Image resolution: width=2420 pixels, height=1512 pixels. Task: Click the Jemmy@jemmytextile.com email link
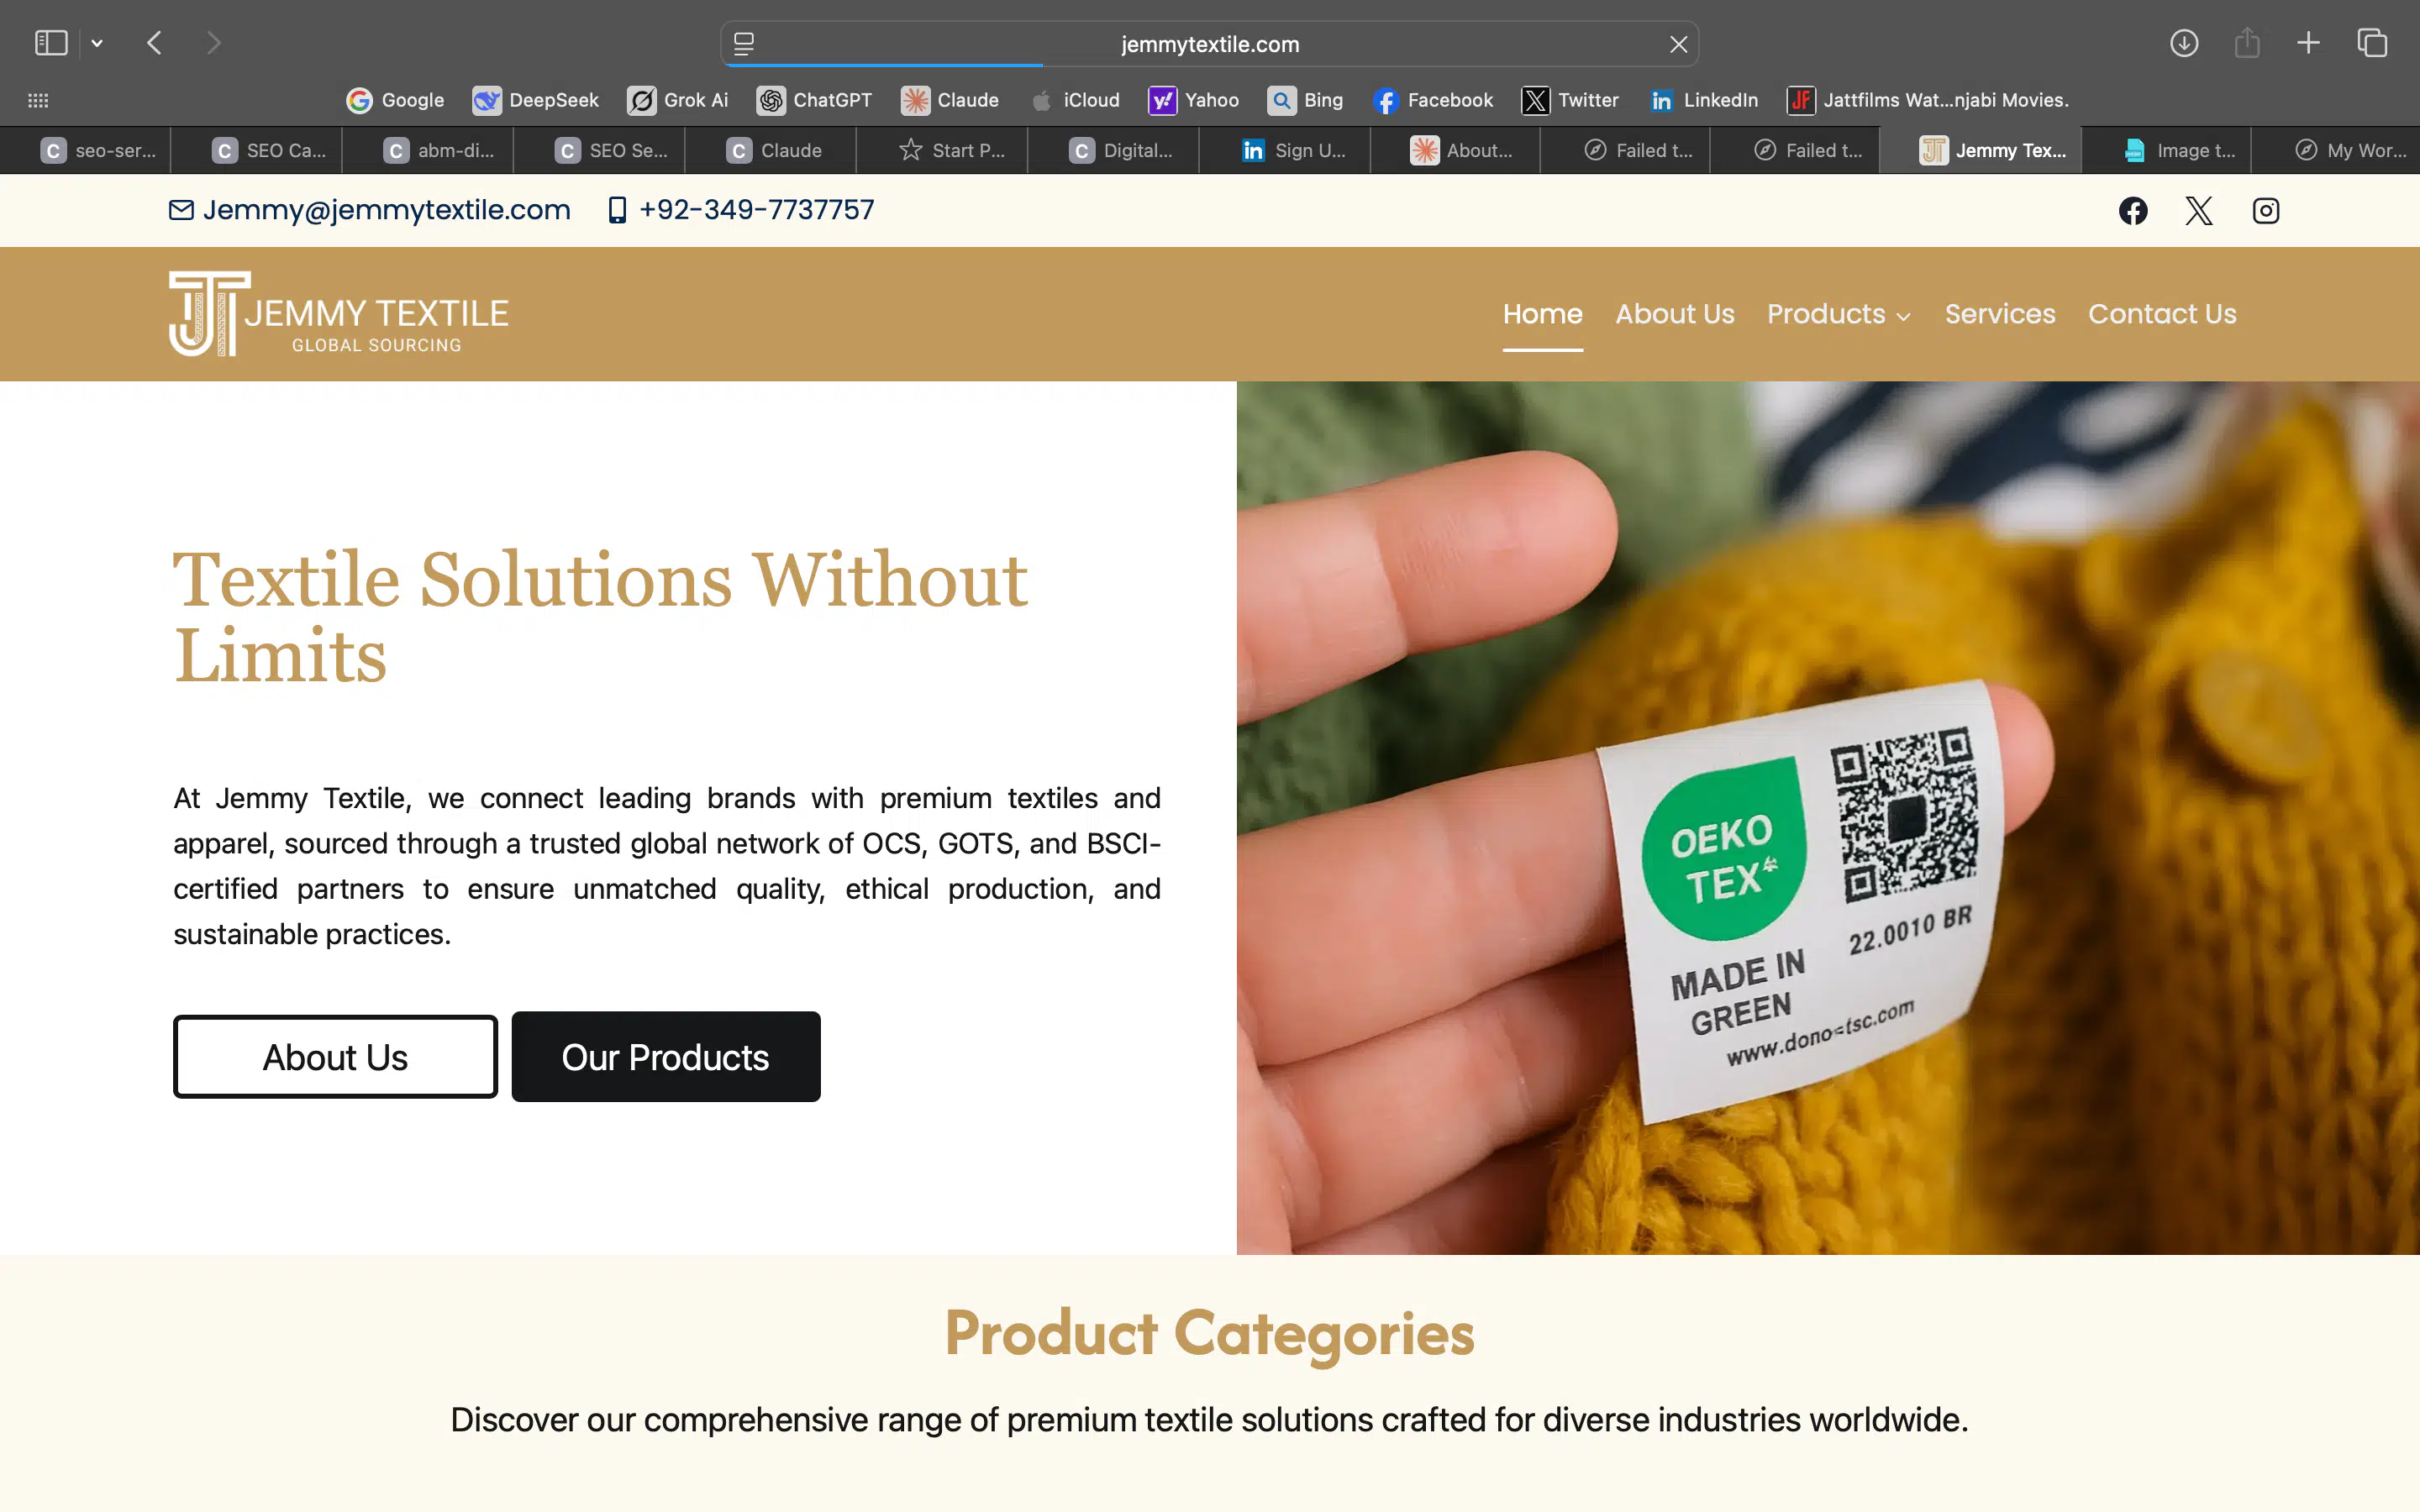386,210
